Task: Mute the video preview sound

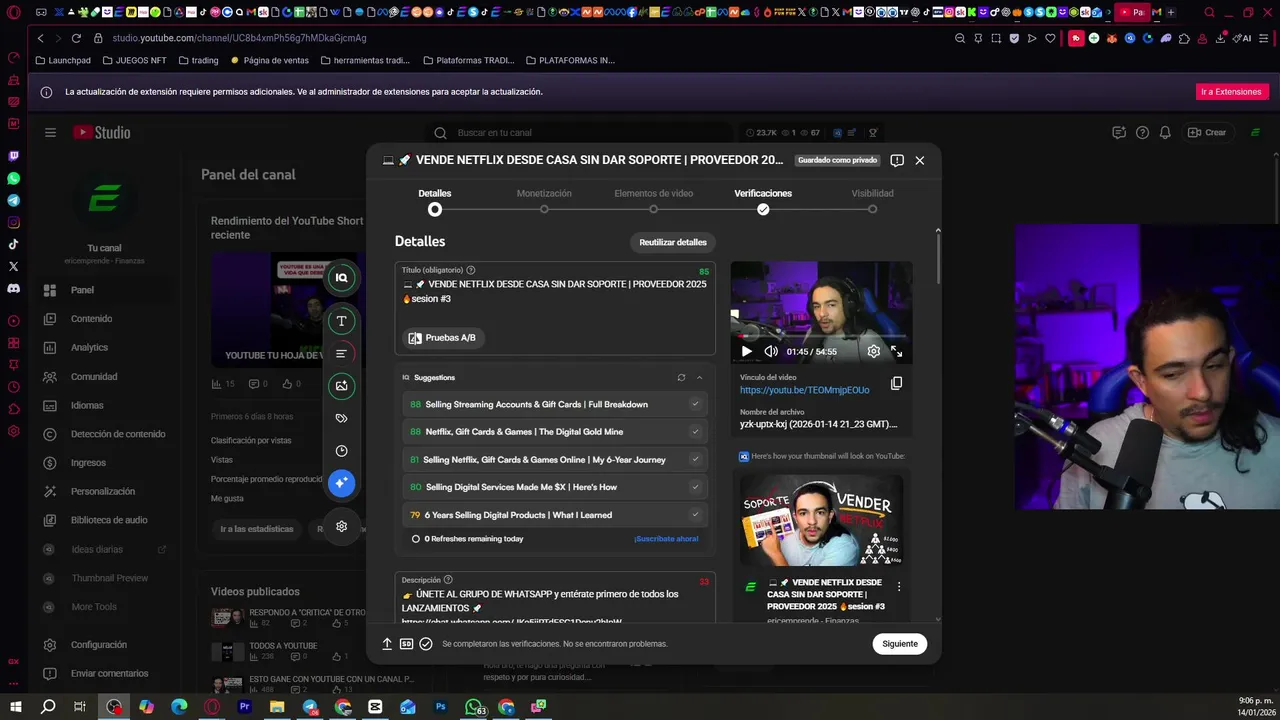Action: pyautogui.click(x=771, y=351)
